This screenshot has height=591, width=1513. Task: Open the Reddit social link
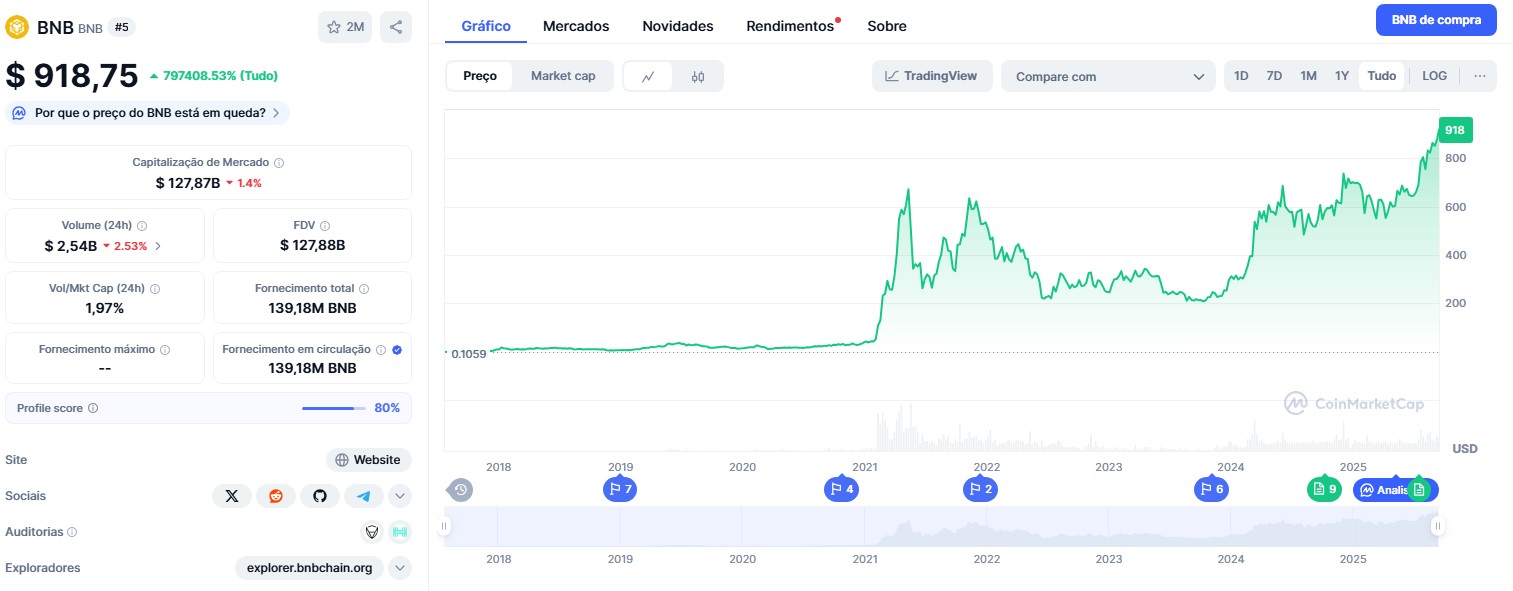tap(276, 496)
